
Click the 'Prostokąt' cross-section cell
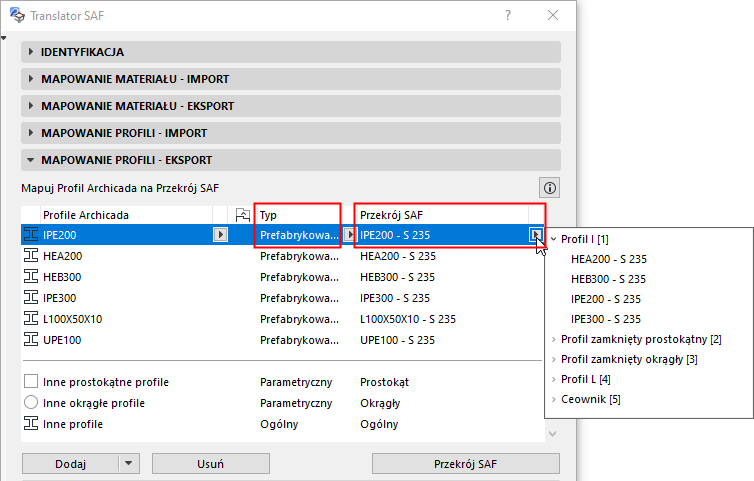384,382
